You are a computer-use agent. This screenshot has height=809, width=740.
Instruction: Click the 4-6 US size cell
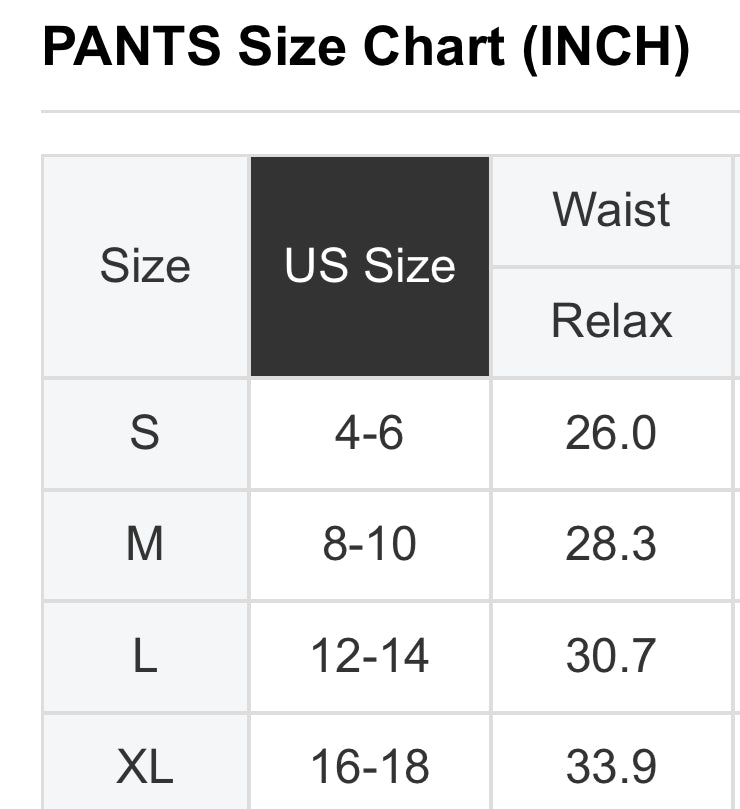coord(370,434)
